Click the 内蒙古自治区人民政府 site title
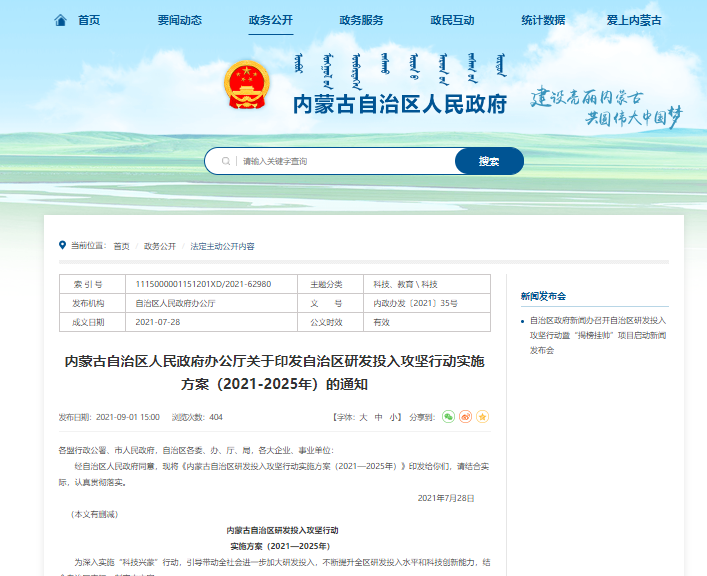The height and width of the screenshot is (576, 707). click(400, 104)
